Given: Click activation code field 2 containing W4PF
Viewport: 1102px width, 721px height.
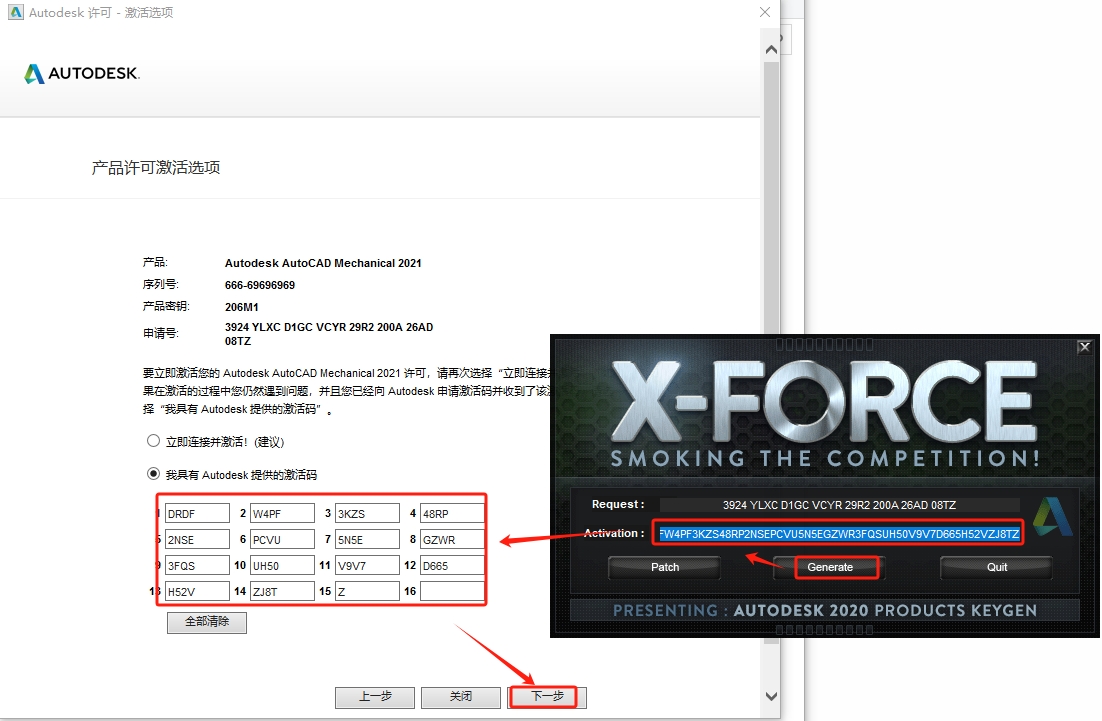Looking at the screenshot, I should pos(283,514).
